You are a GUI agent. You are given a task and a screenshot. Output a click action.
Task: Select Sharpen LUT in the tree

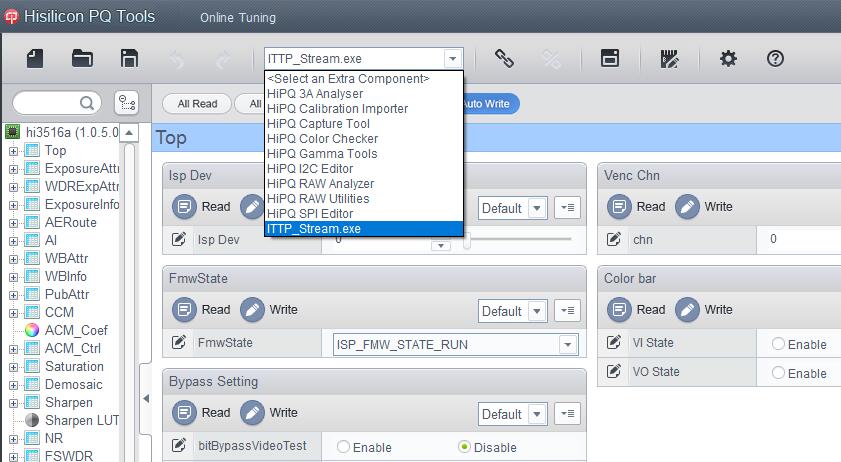pyautogui.click(x=82, y=421)
